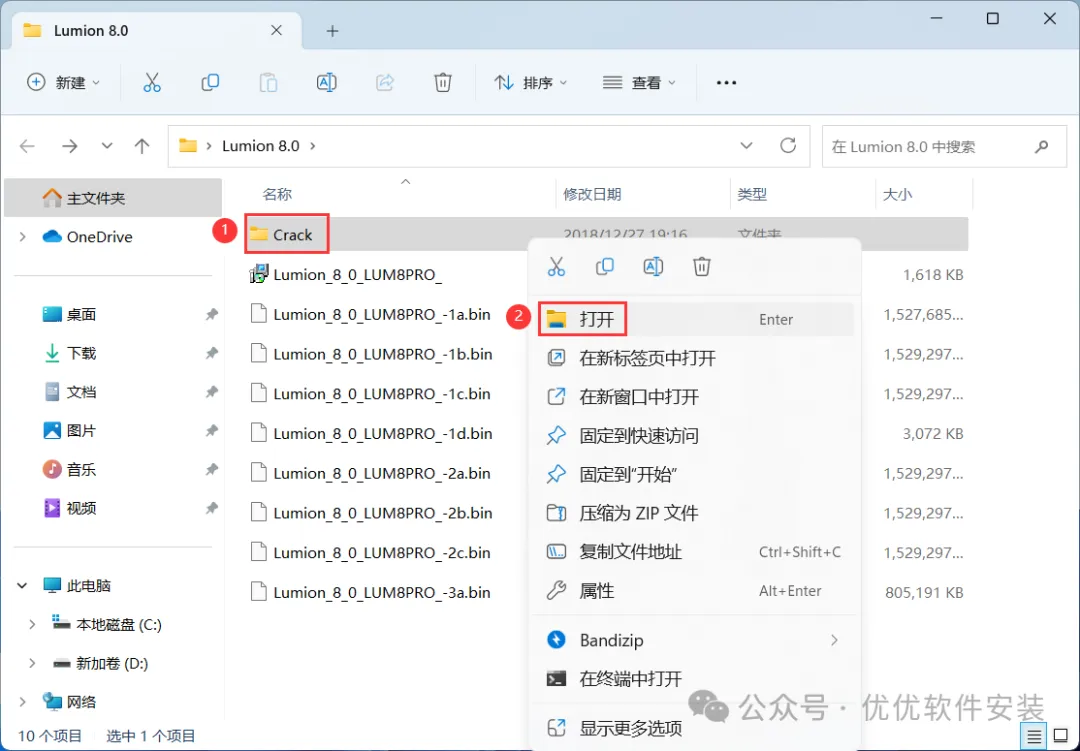Viewport: 1080px width, 751px height.
Task: Sort by the 名称 column header
Action: click(277, 195)
